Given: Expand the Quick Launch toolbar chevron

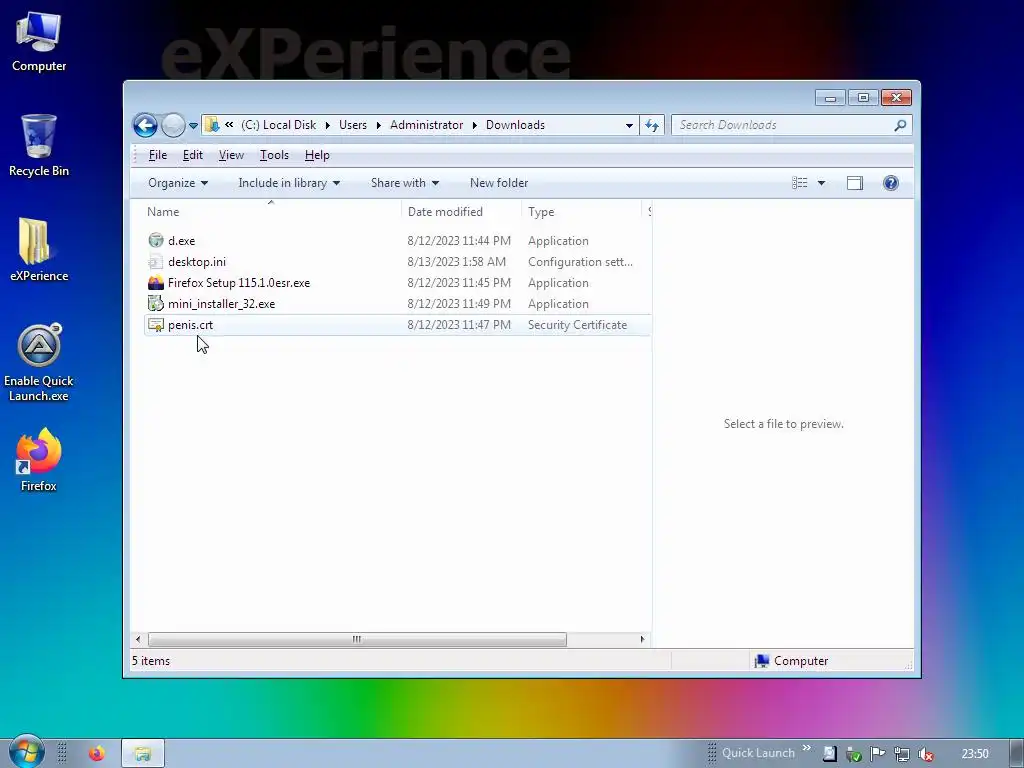Looking at the screenshot, I should click(x=807, y=748).
